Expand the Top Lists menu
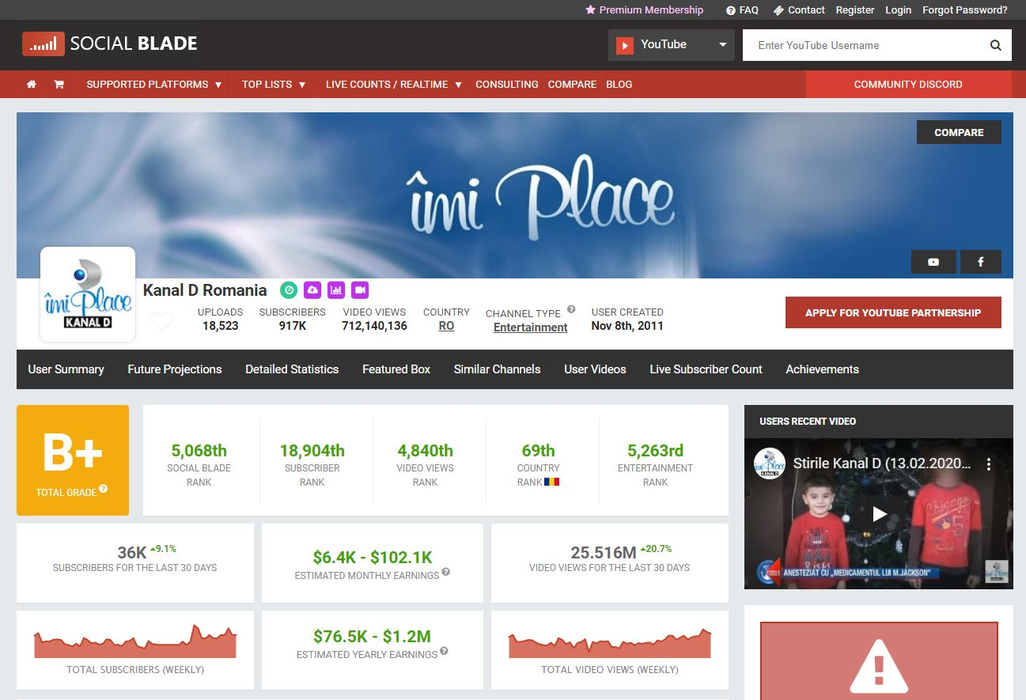The width and height of the screenshot is (1026, 700). pyautogui.click(x=274, y=84)
